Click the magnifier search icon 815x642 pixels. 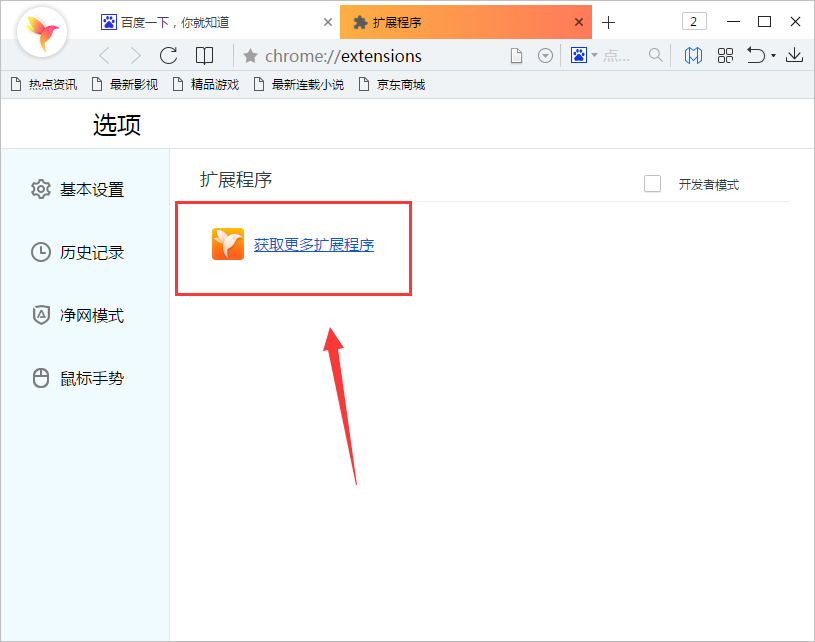coord(656,55)
